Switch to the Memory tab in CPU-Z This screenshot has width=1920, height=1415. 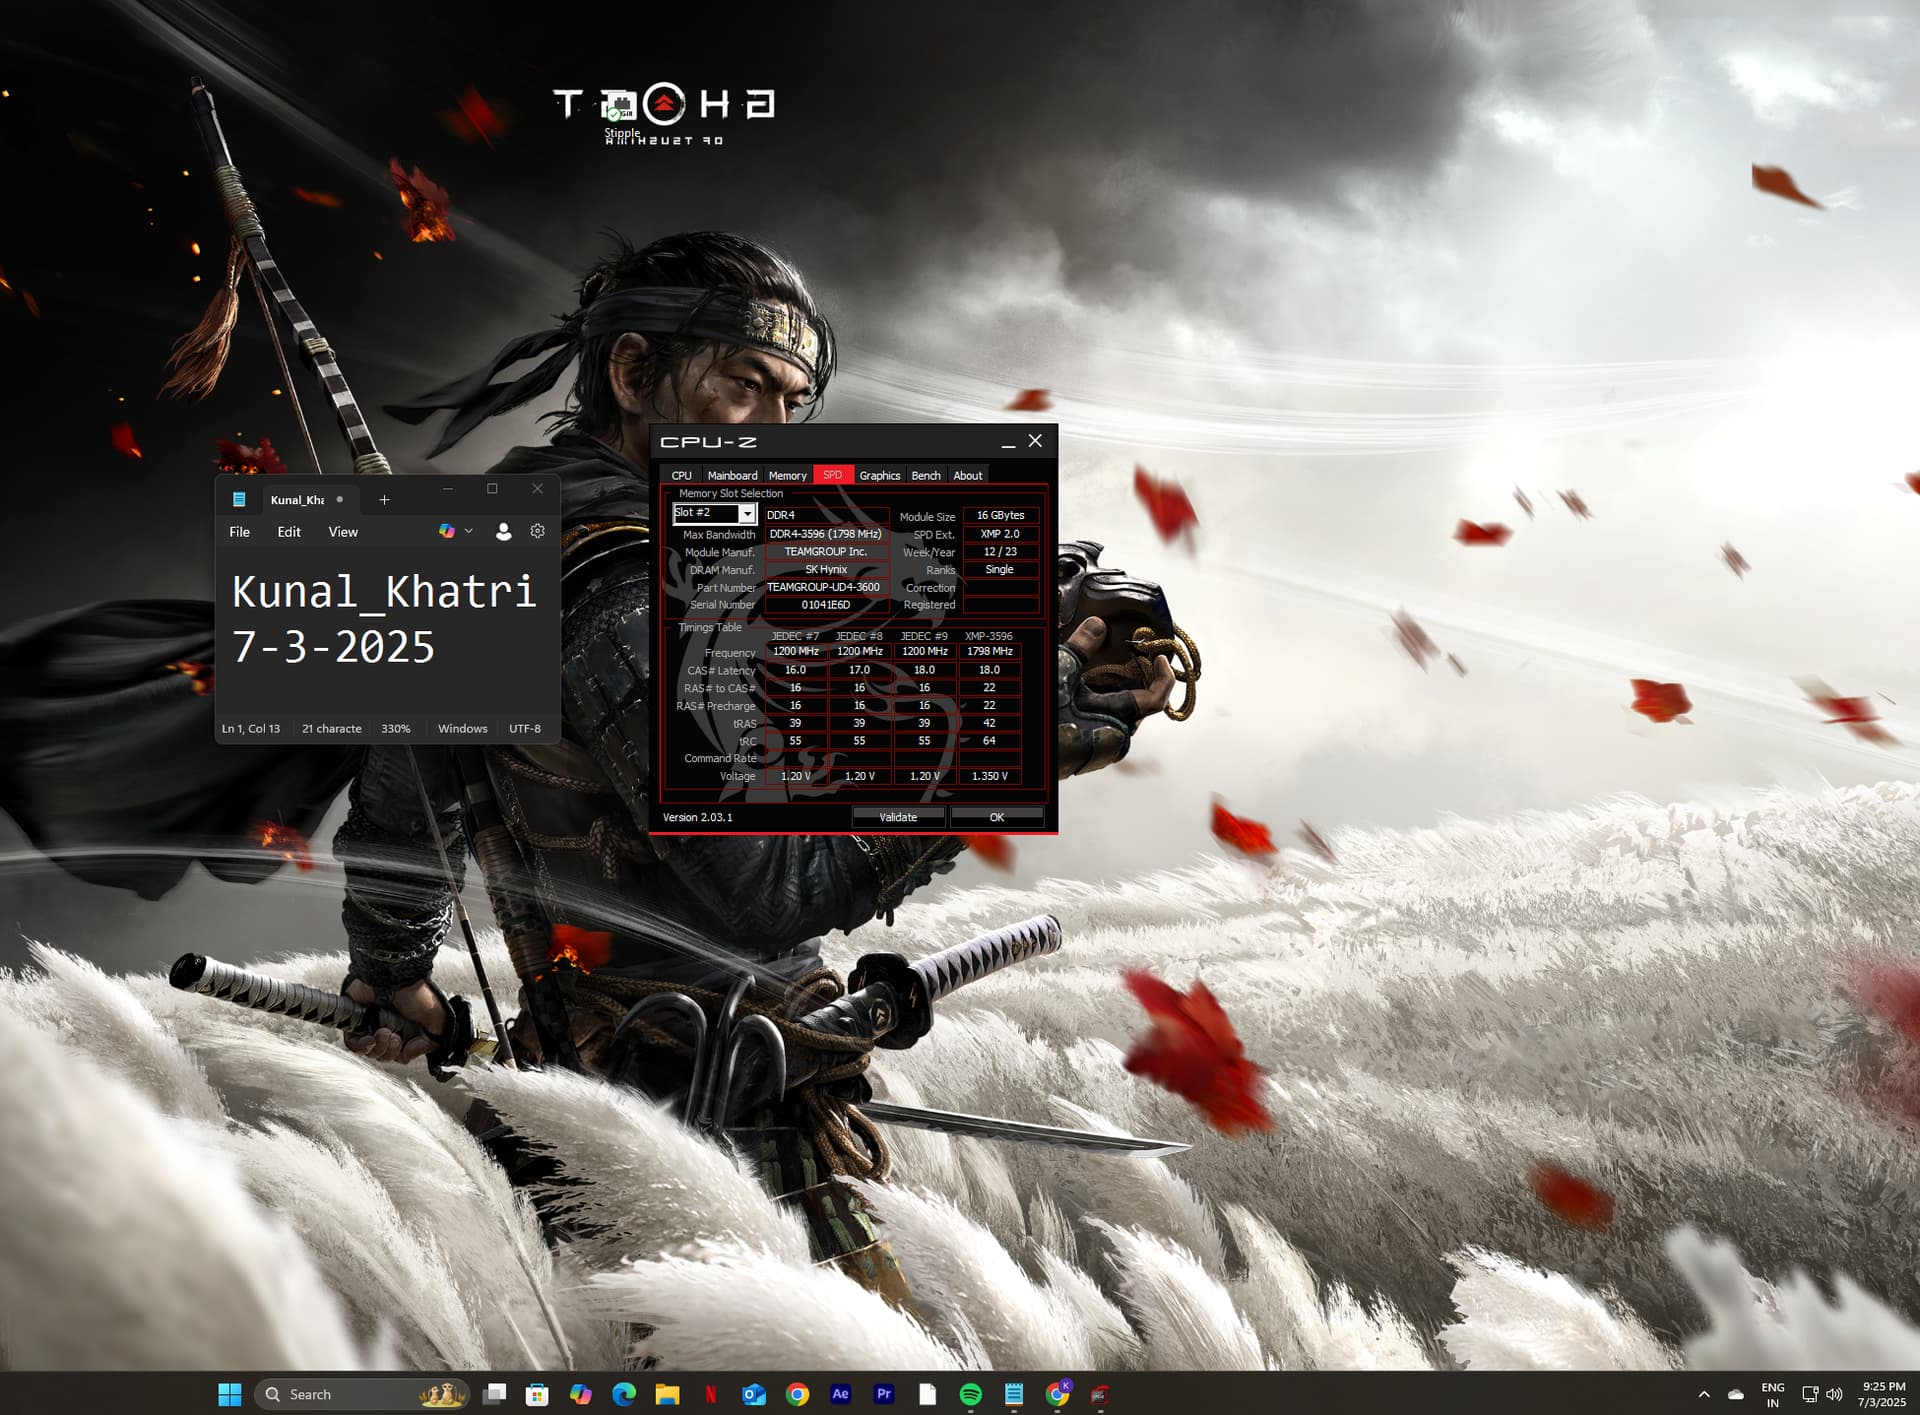tap(787, 475)
